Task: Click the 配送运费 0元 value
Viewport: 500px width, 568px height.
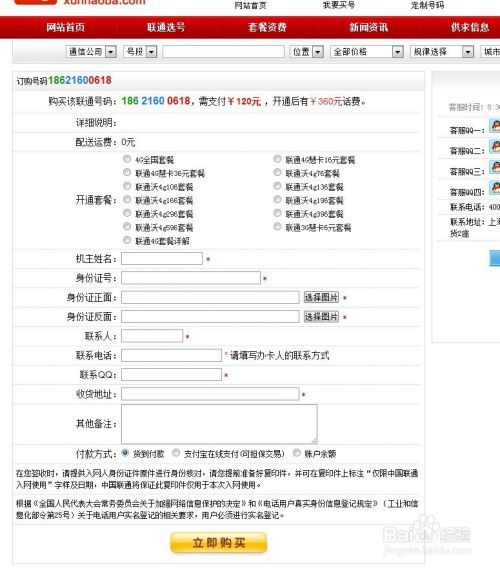Action: coord(128,142)
